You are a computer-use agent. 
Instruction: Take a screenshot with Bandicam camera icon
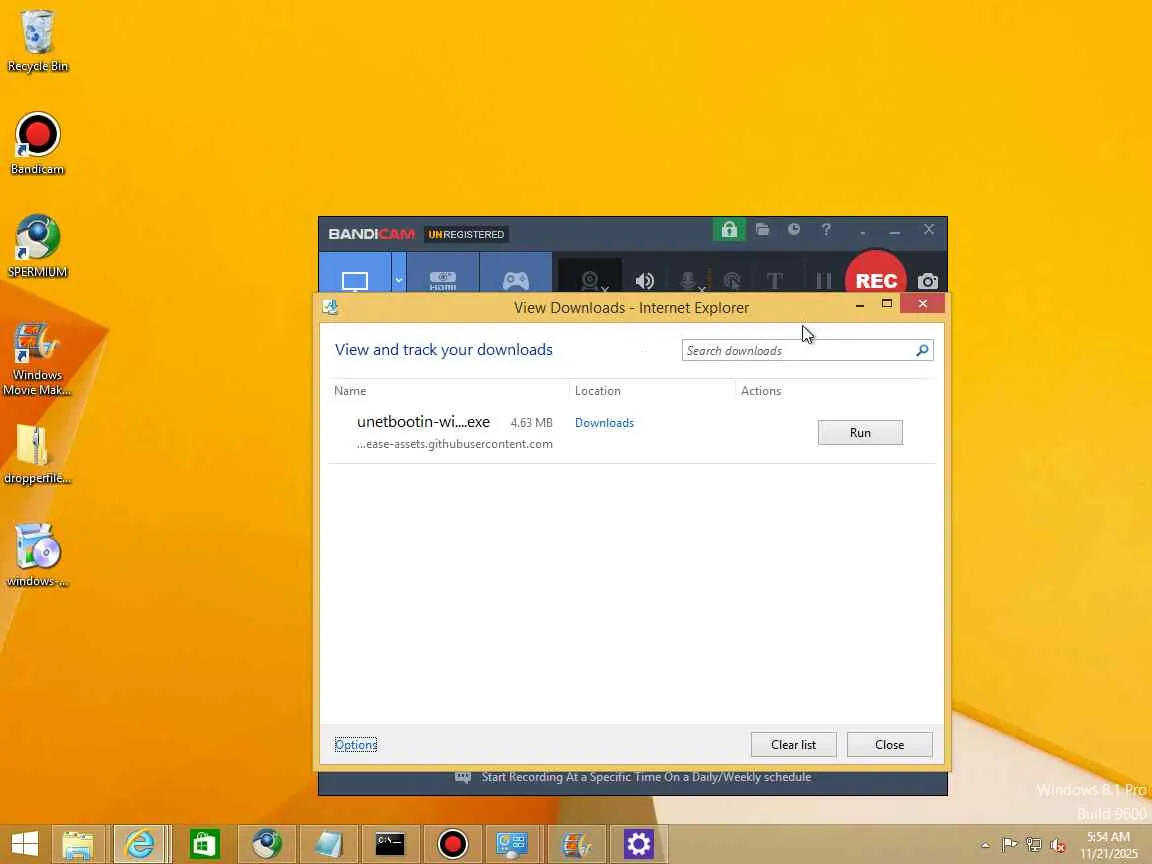coord(927,281)
